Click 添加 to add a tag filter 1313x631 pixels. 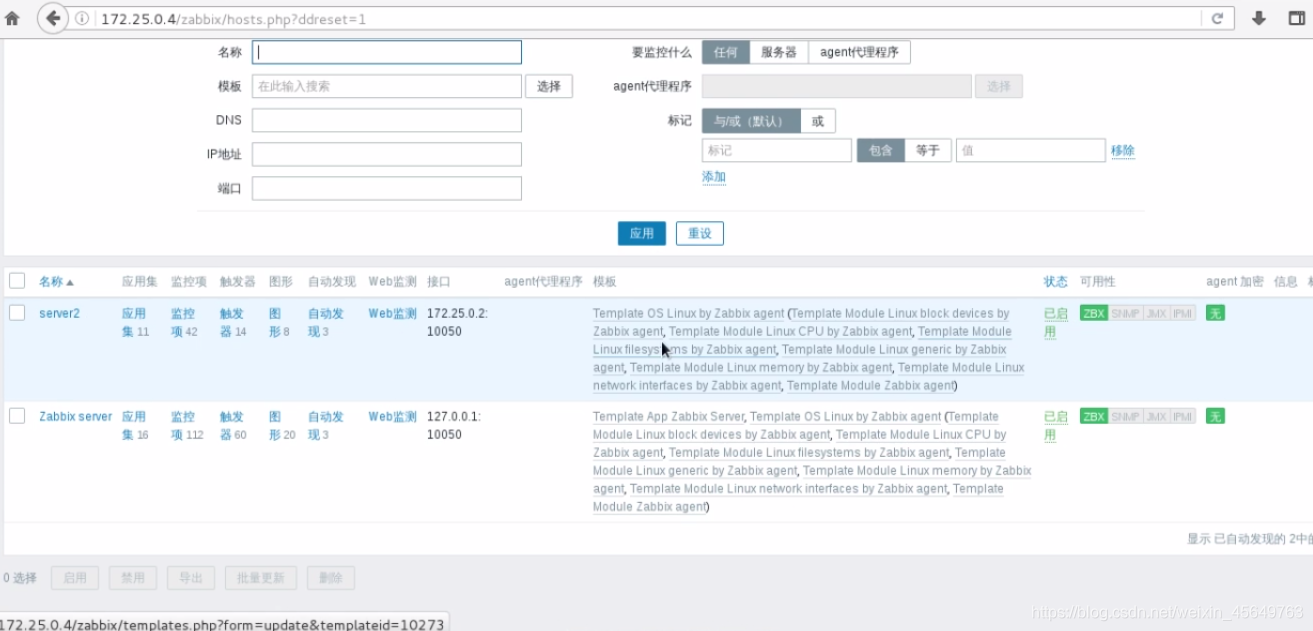click(x=714, y=177)
